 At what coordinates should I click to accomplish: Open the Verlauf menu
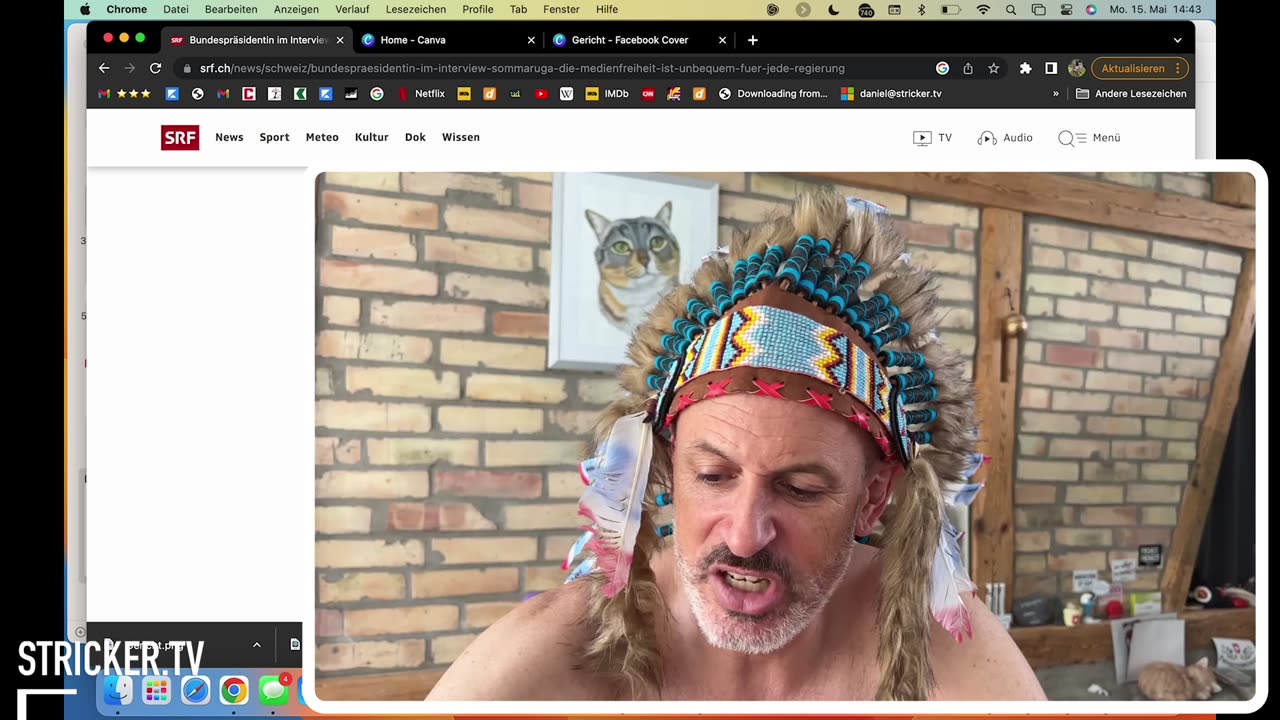click(352, 10)
